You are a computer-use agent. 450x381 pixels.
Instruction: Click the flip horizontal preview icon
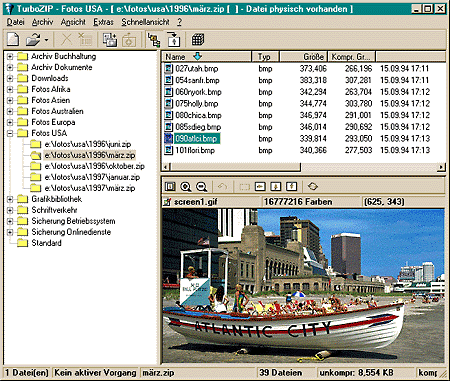260,187
